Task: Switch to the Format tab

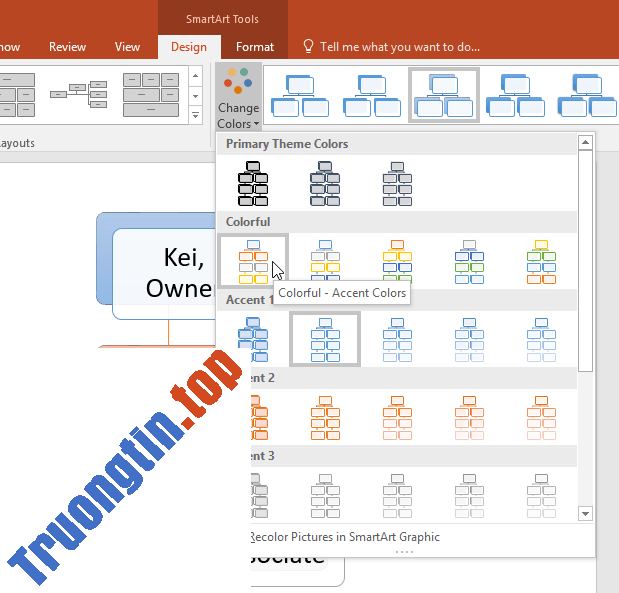Action: pyautogui.click(x=255, y=47)
